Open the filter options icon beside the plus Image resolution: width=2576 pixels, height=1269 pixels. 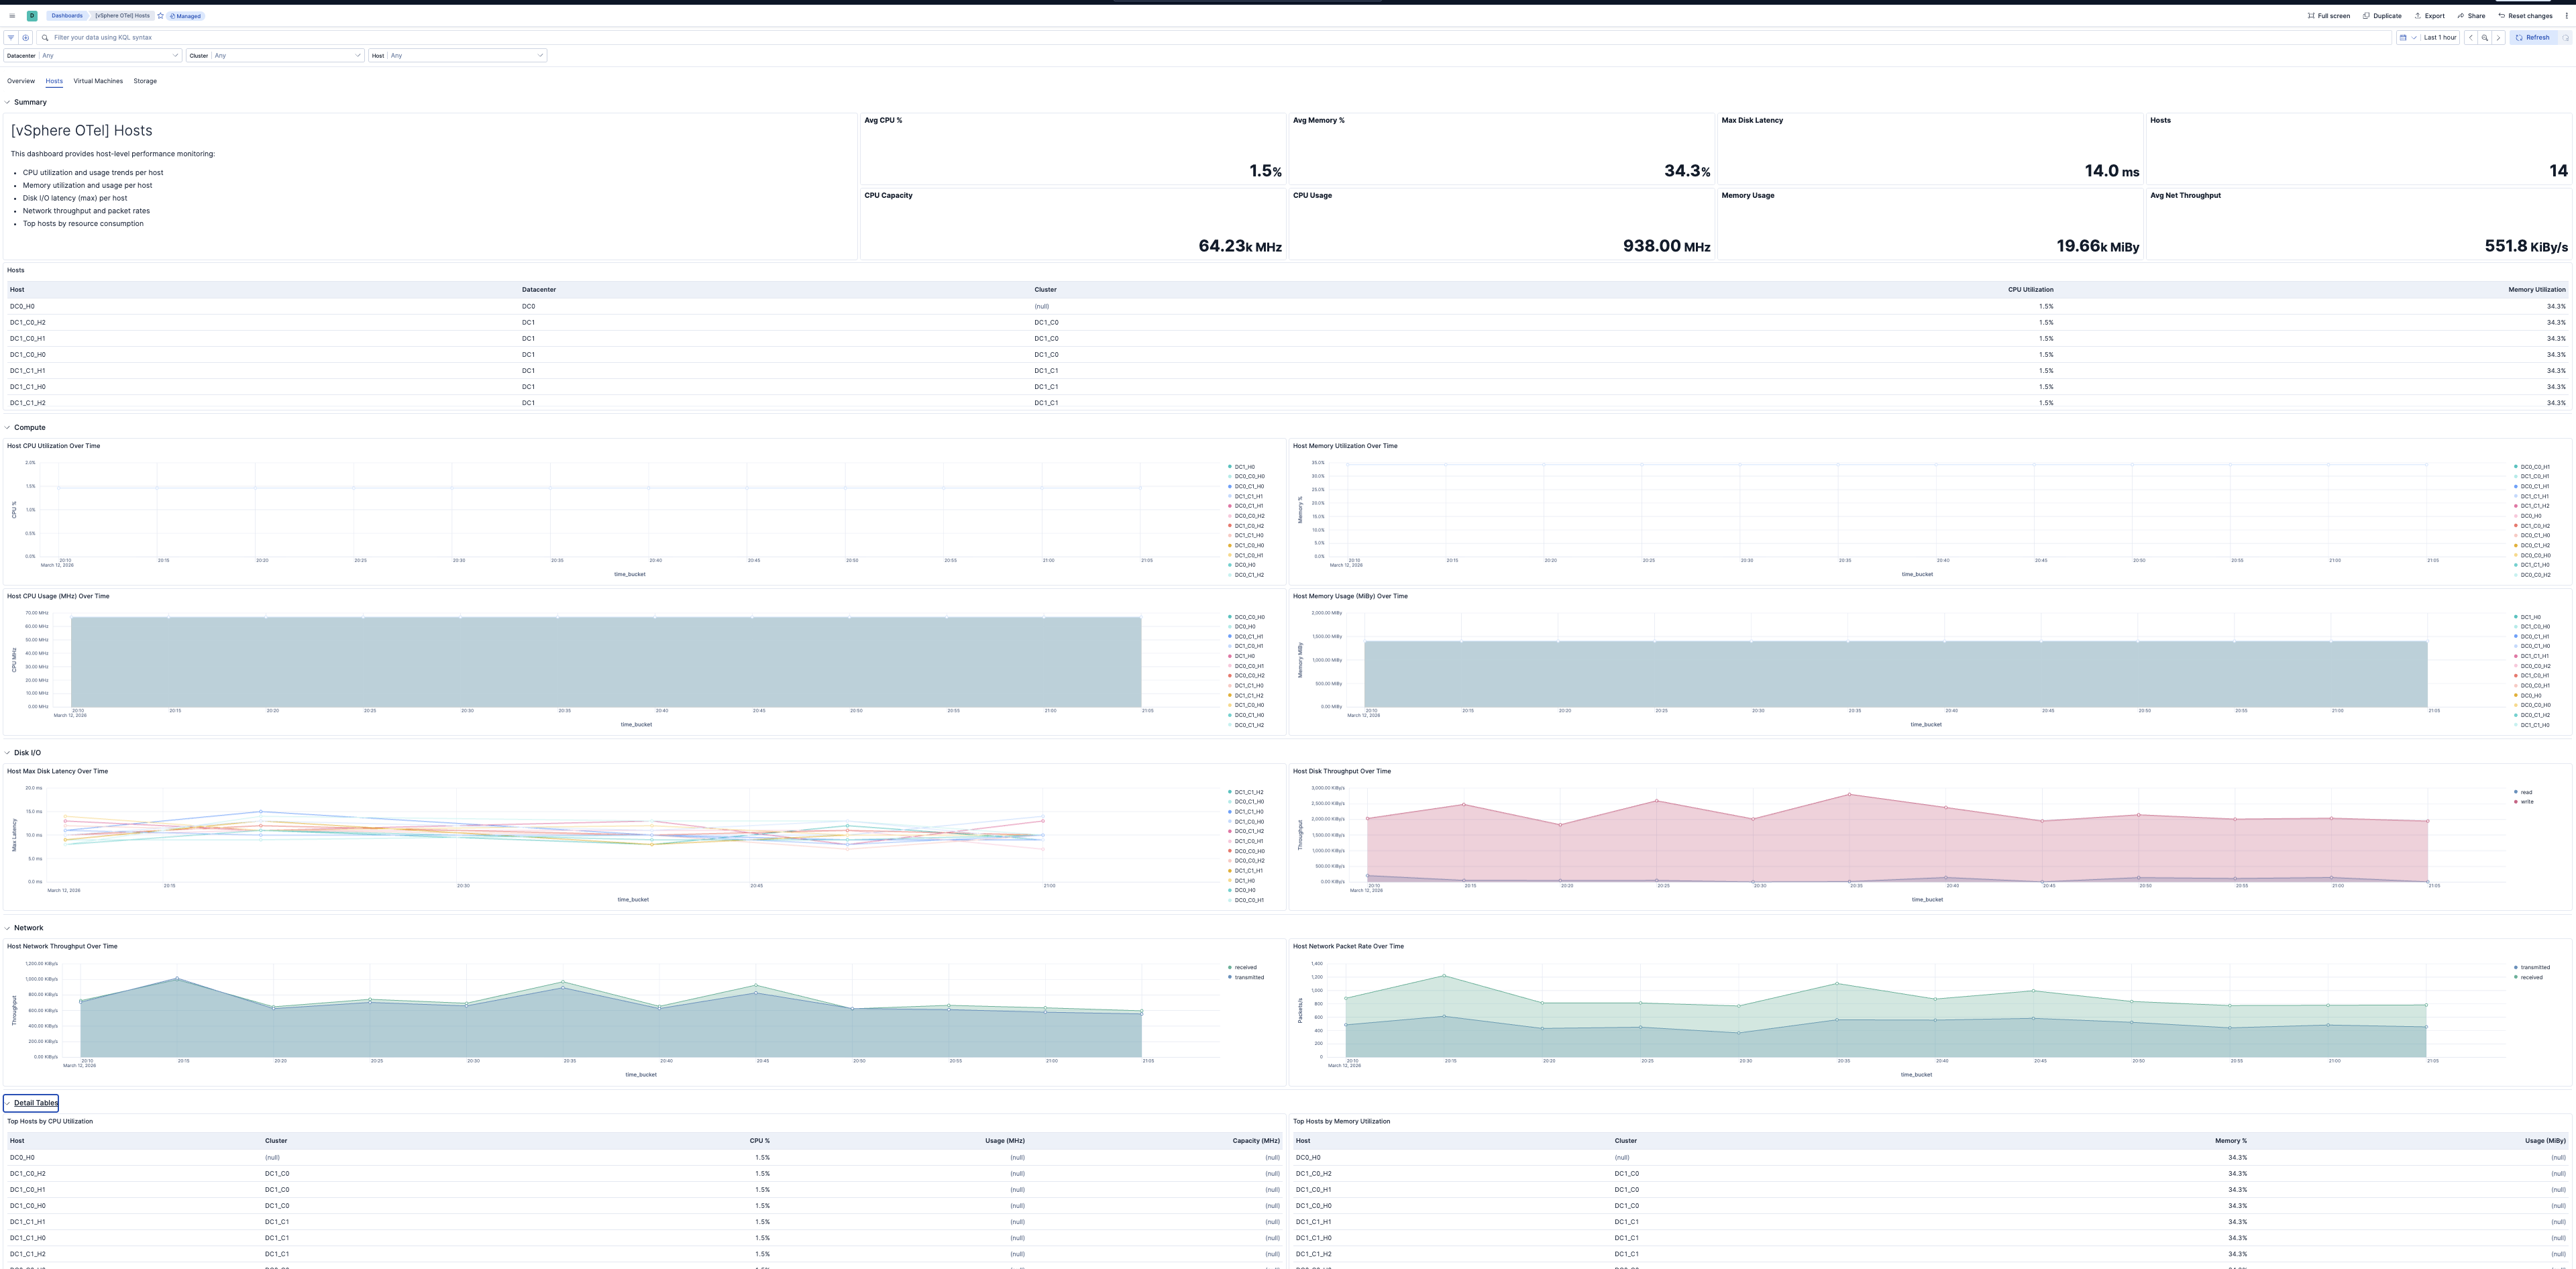(11, 37)
